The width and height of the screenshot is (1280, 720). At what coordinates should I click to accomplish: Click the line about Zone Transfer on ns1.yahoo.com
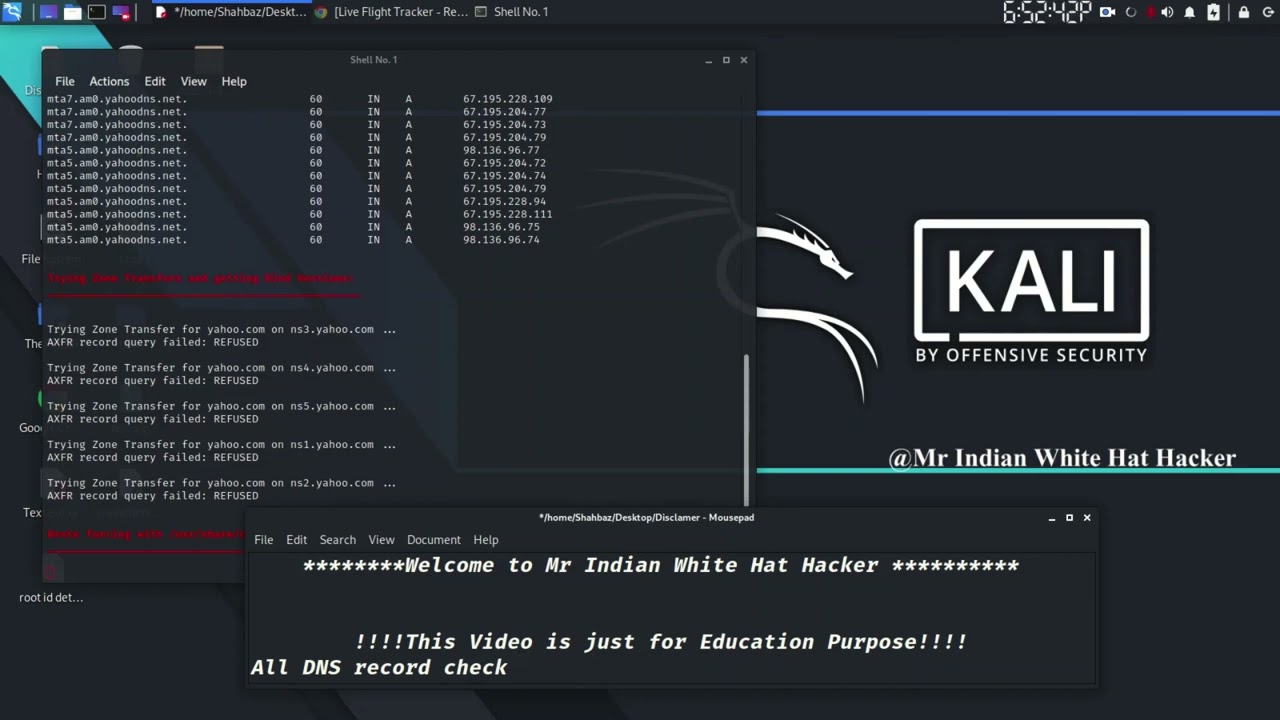(x=221, y=445)
